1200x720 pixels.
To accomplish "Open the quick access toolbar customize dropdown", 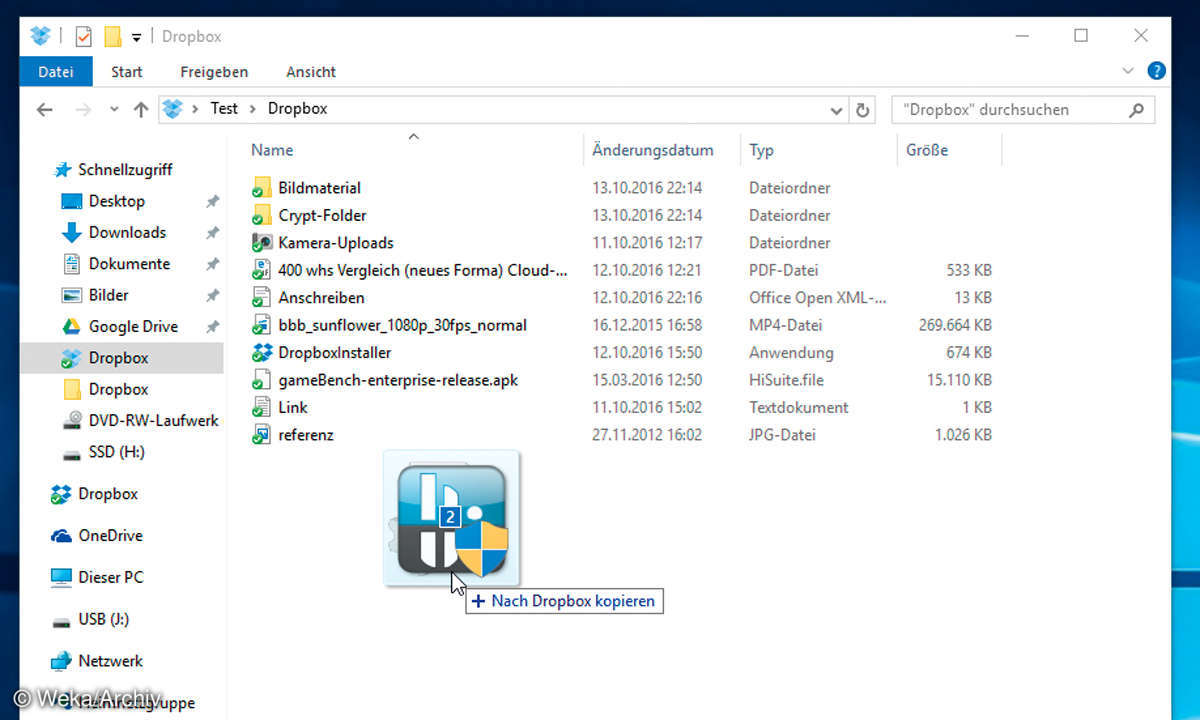I will click(x=136, y=37).
